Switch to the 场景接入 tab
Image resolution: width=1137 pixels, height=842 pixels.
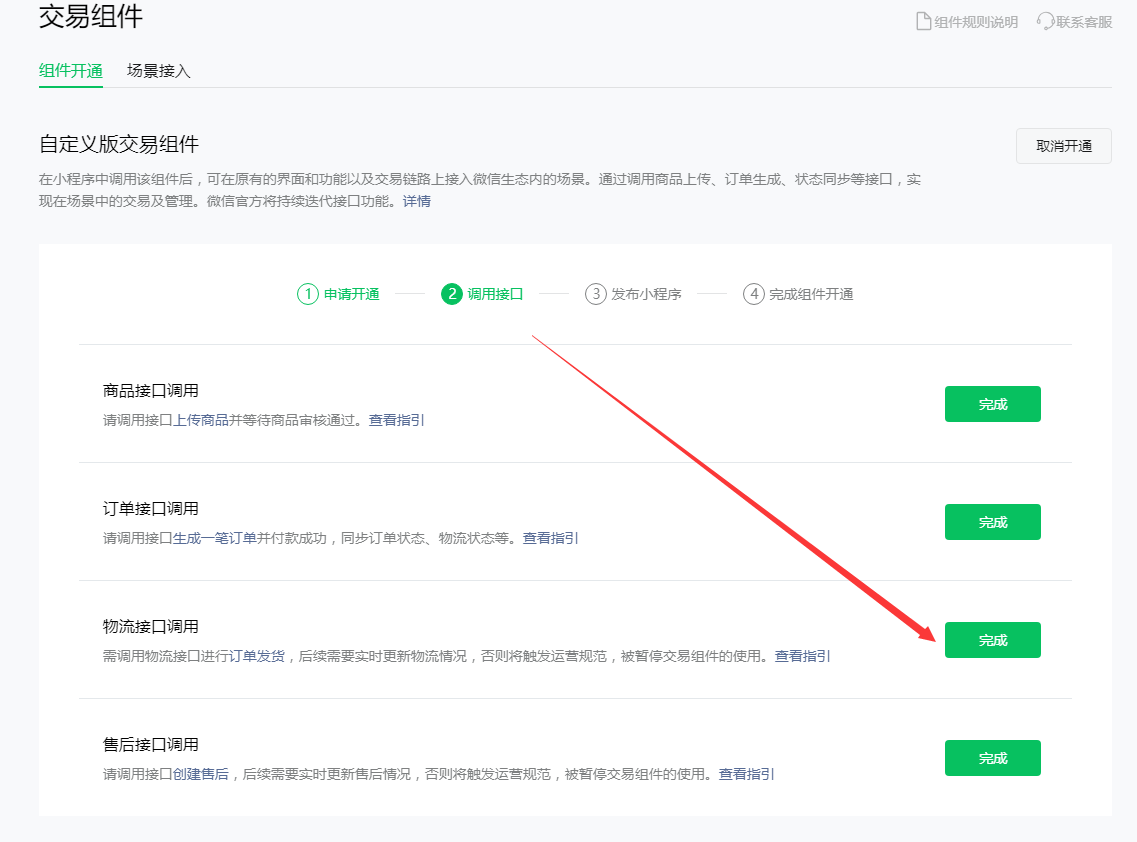pyautogui.click(x=159, y=71)
